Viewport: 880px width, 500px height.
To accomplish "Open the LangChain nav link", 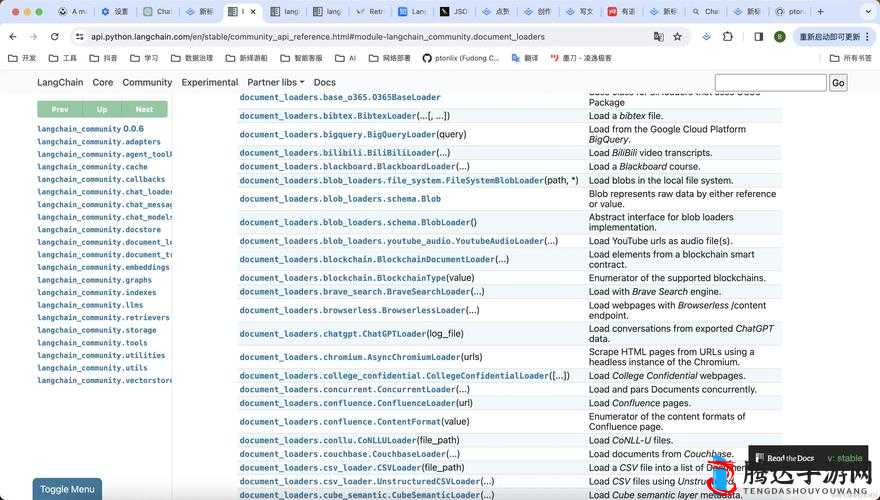I will [60, 82].
